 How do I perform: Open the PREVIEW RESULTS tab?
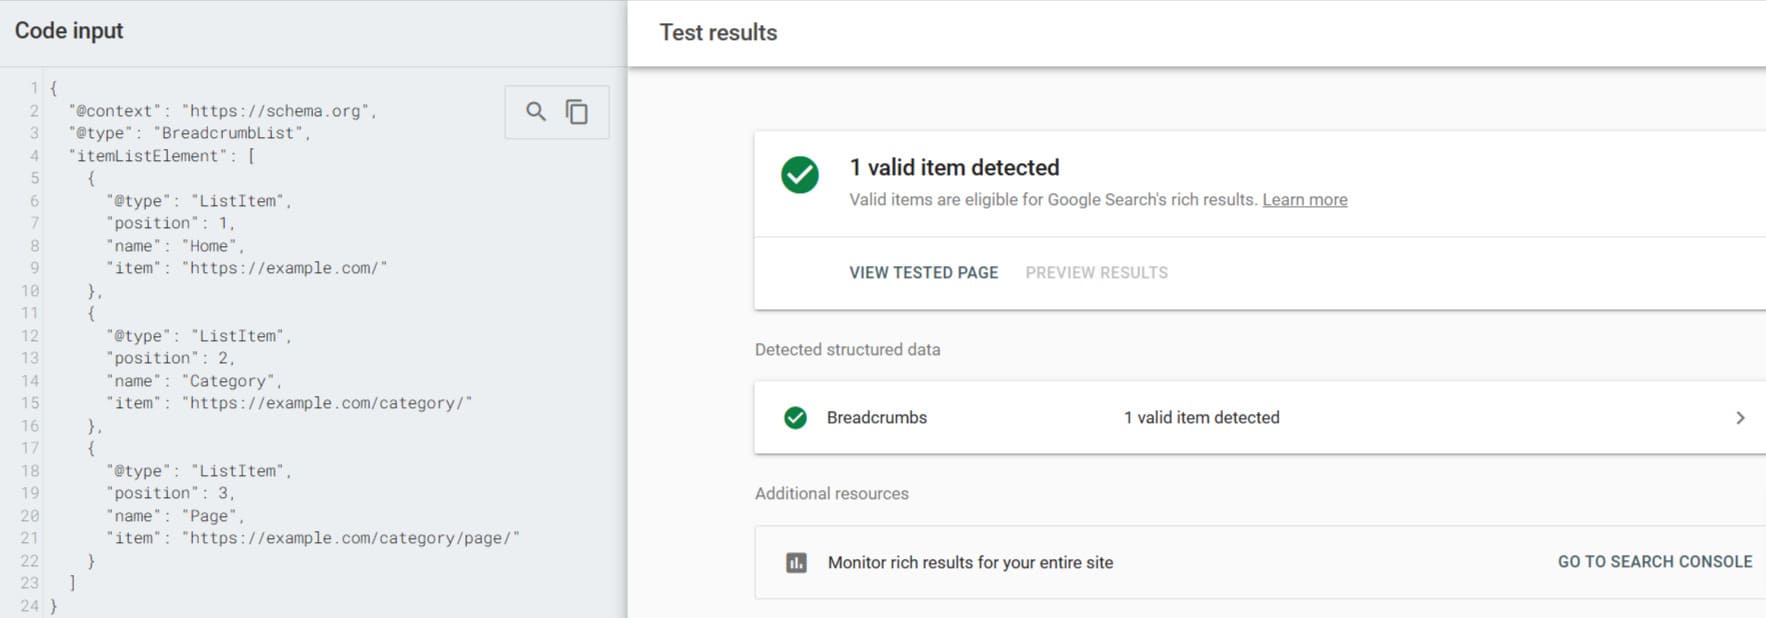[1096, 272]
